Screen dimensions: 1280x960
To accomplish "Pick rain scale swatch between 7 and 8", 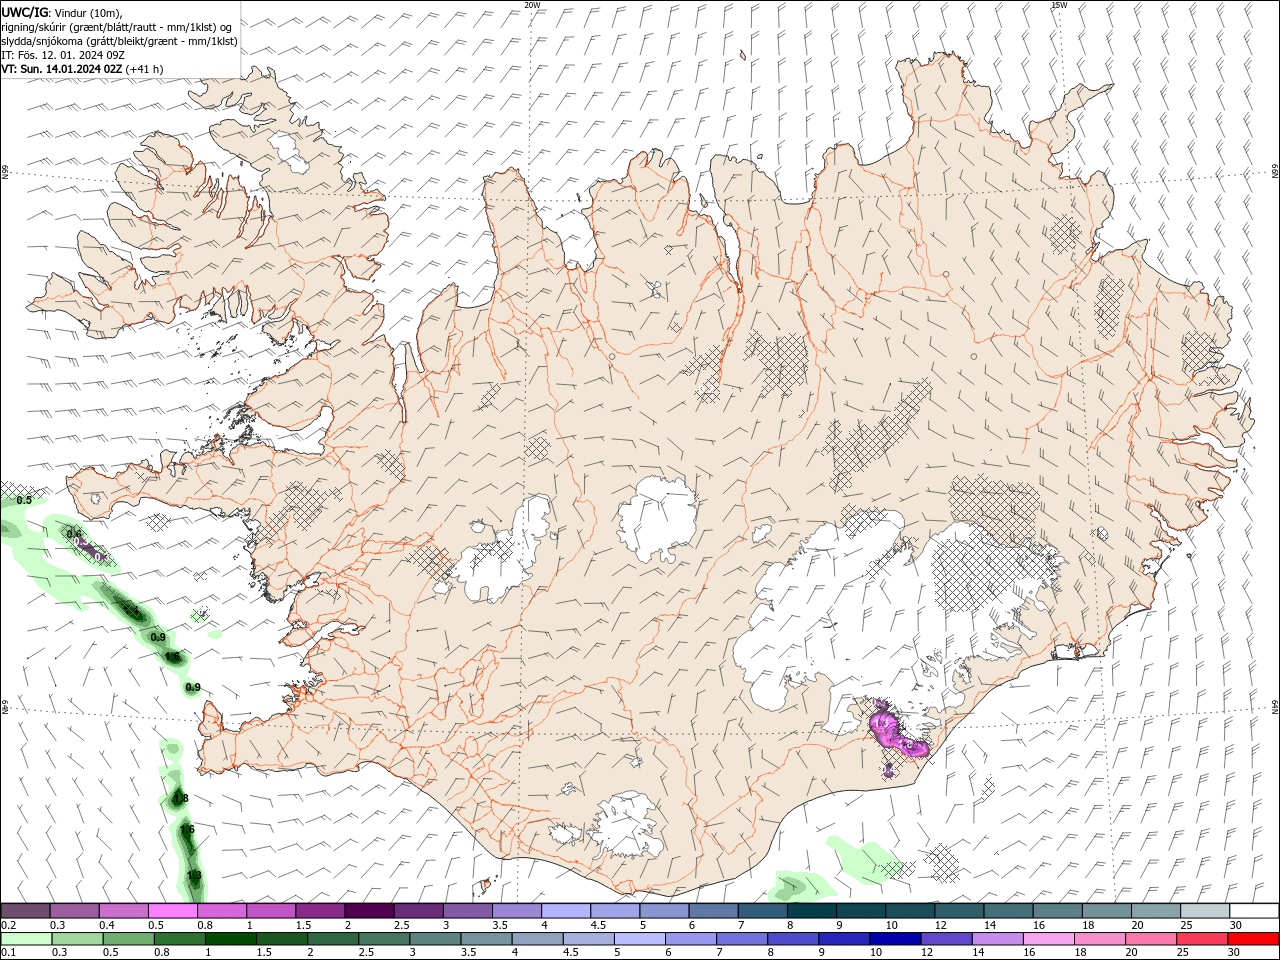I will pyautogui.click(x=741, y=939).
